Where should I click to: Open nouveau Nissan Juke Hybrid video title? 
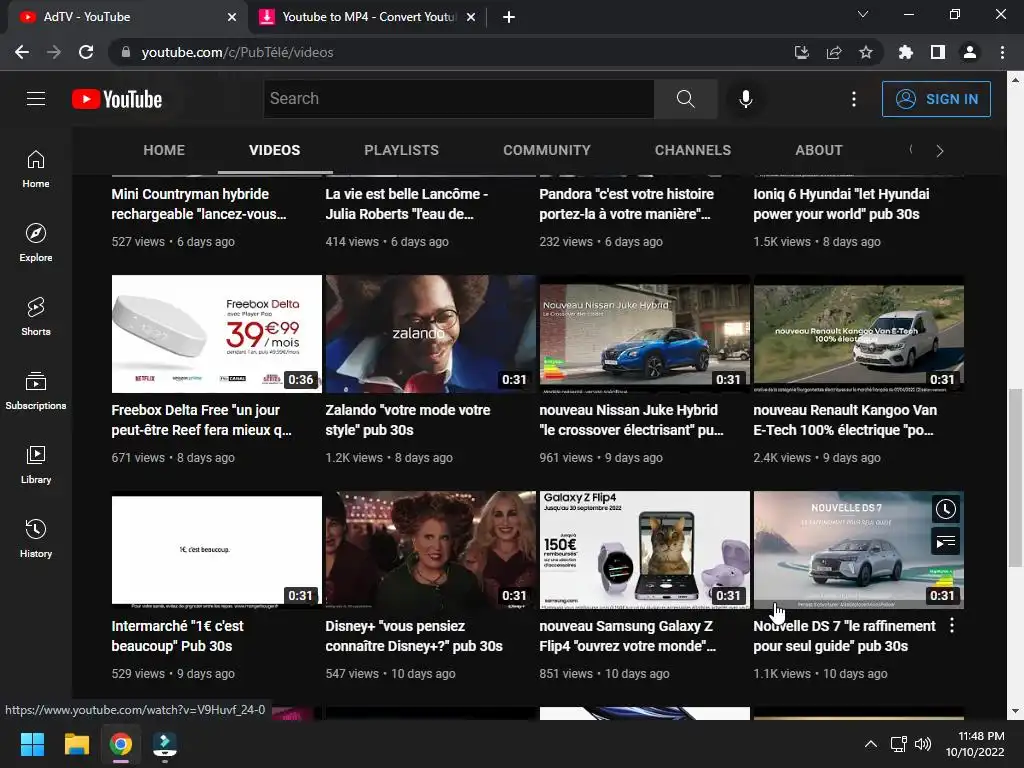(x=632, y=420)
